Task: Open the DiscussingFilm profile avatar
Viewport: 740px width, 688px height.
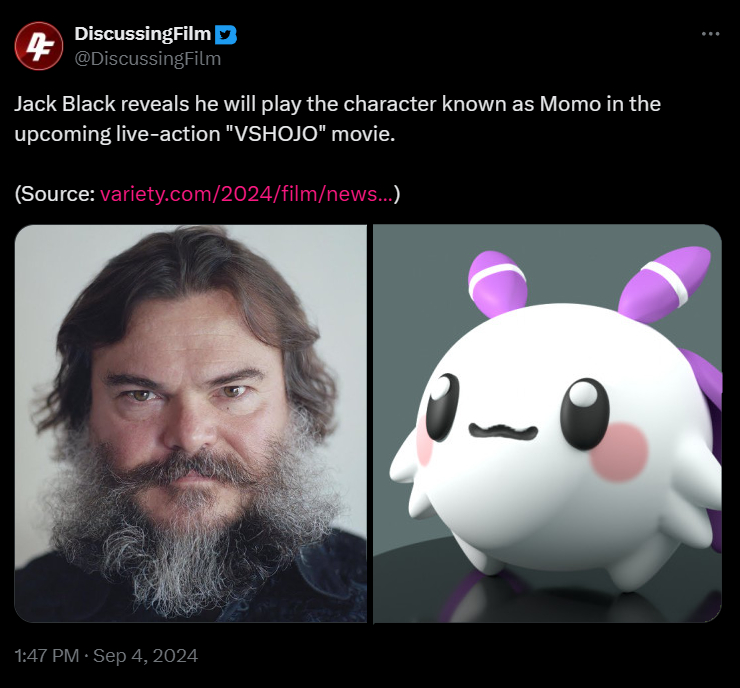Action: pos(39,46)
